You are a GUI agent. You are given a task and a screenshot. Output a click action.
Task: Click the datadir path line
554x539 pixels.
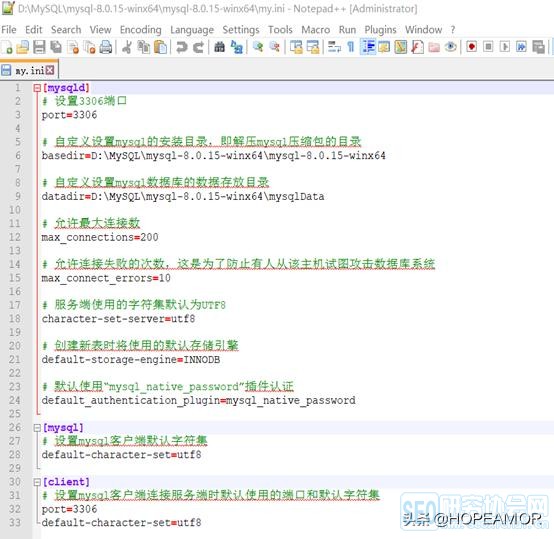(x=183, y=196)
